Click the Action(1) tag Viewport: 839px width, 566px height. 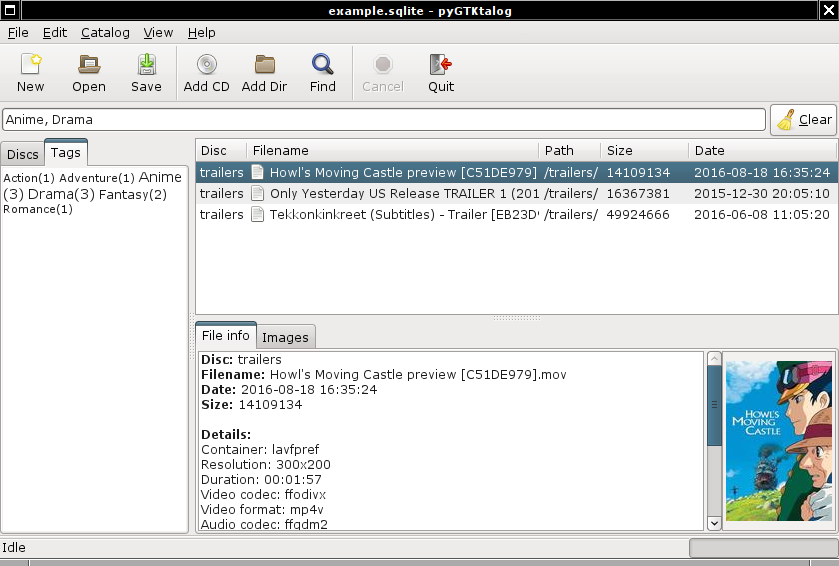(29, 178)
